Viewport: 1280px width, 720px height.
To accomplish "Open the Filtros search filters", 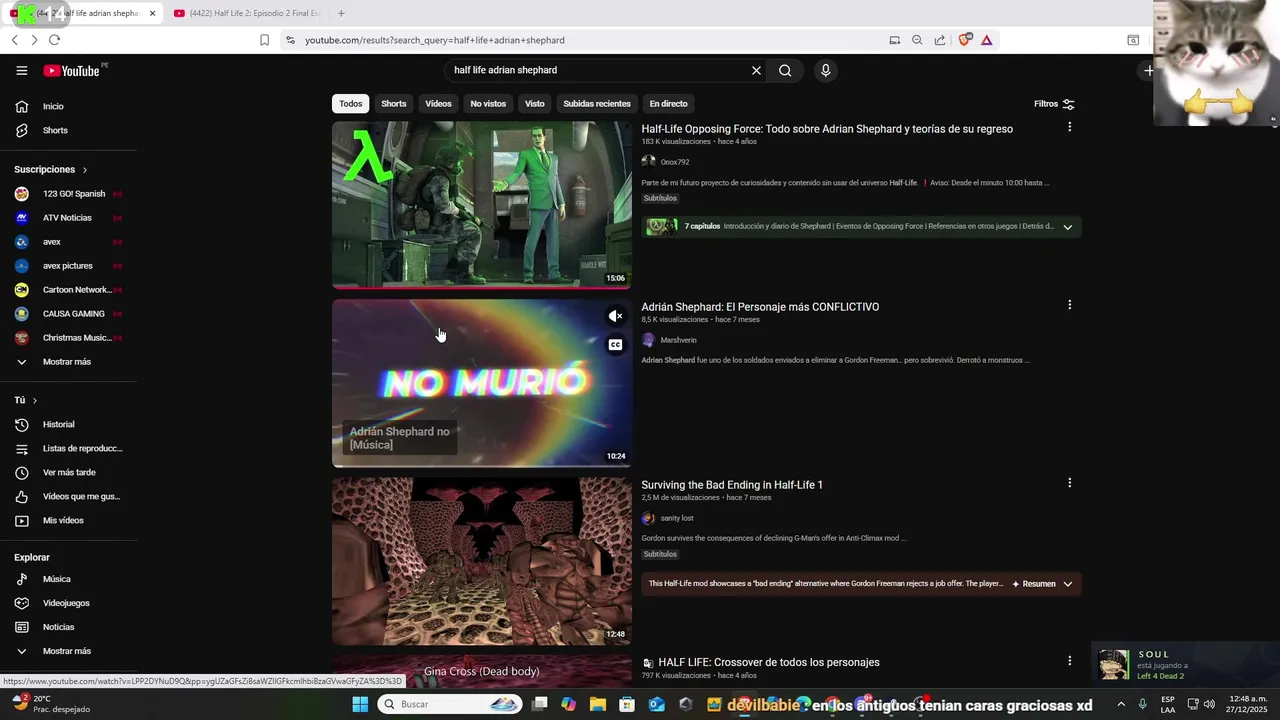I will (x=1054, y=104).
